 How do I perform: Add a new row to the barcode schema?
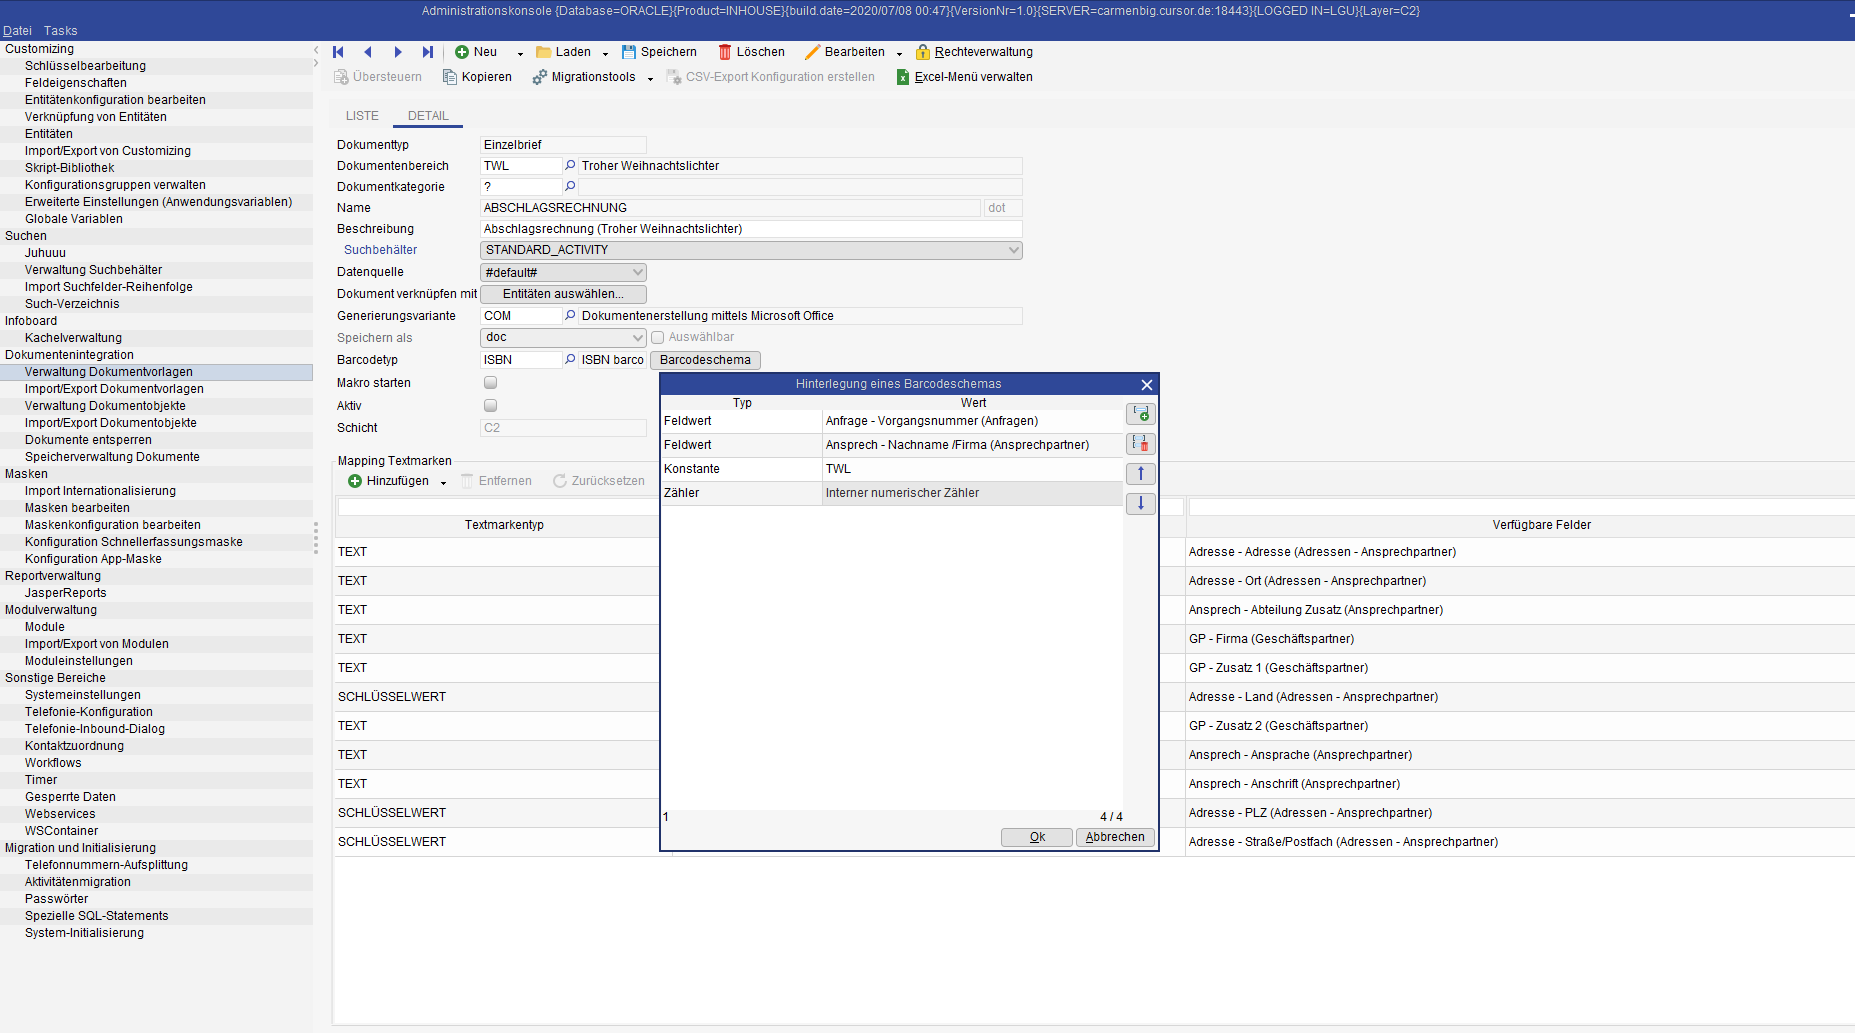pyautogui.click(x=1140, y=414)
